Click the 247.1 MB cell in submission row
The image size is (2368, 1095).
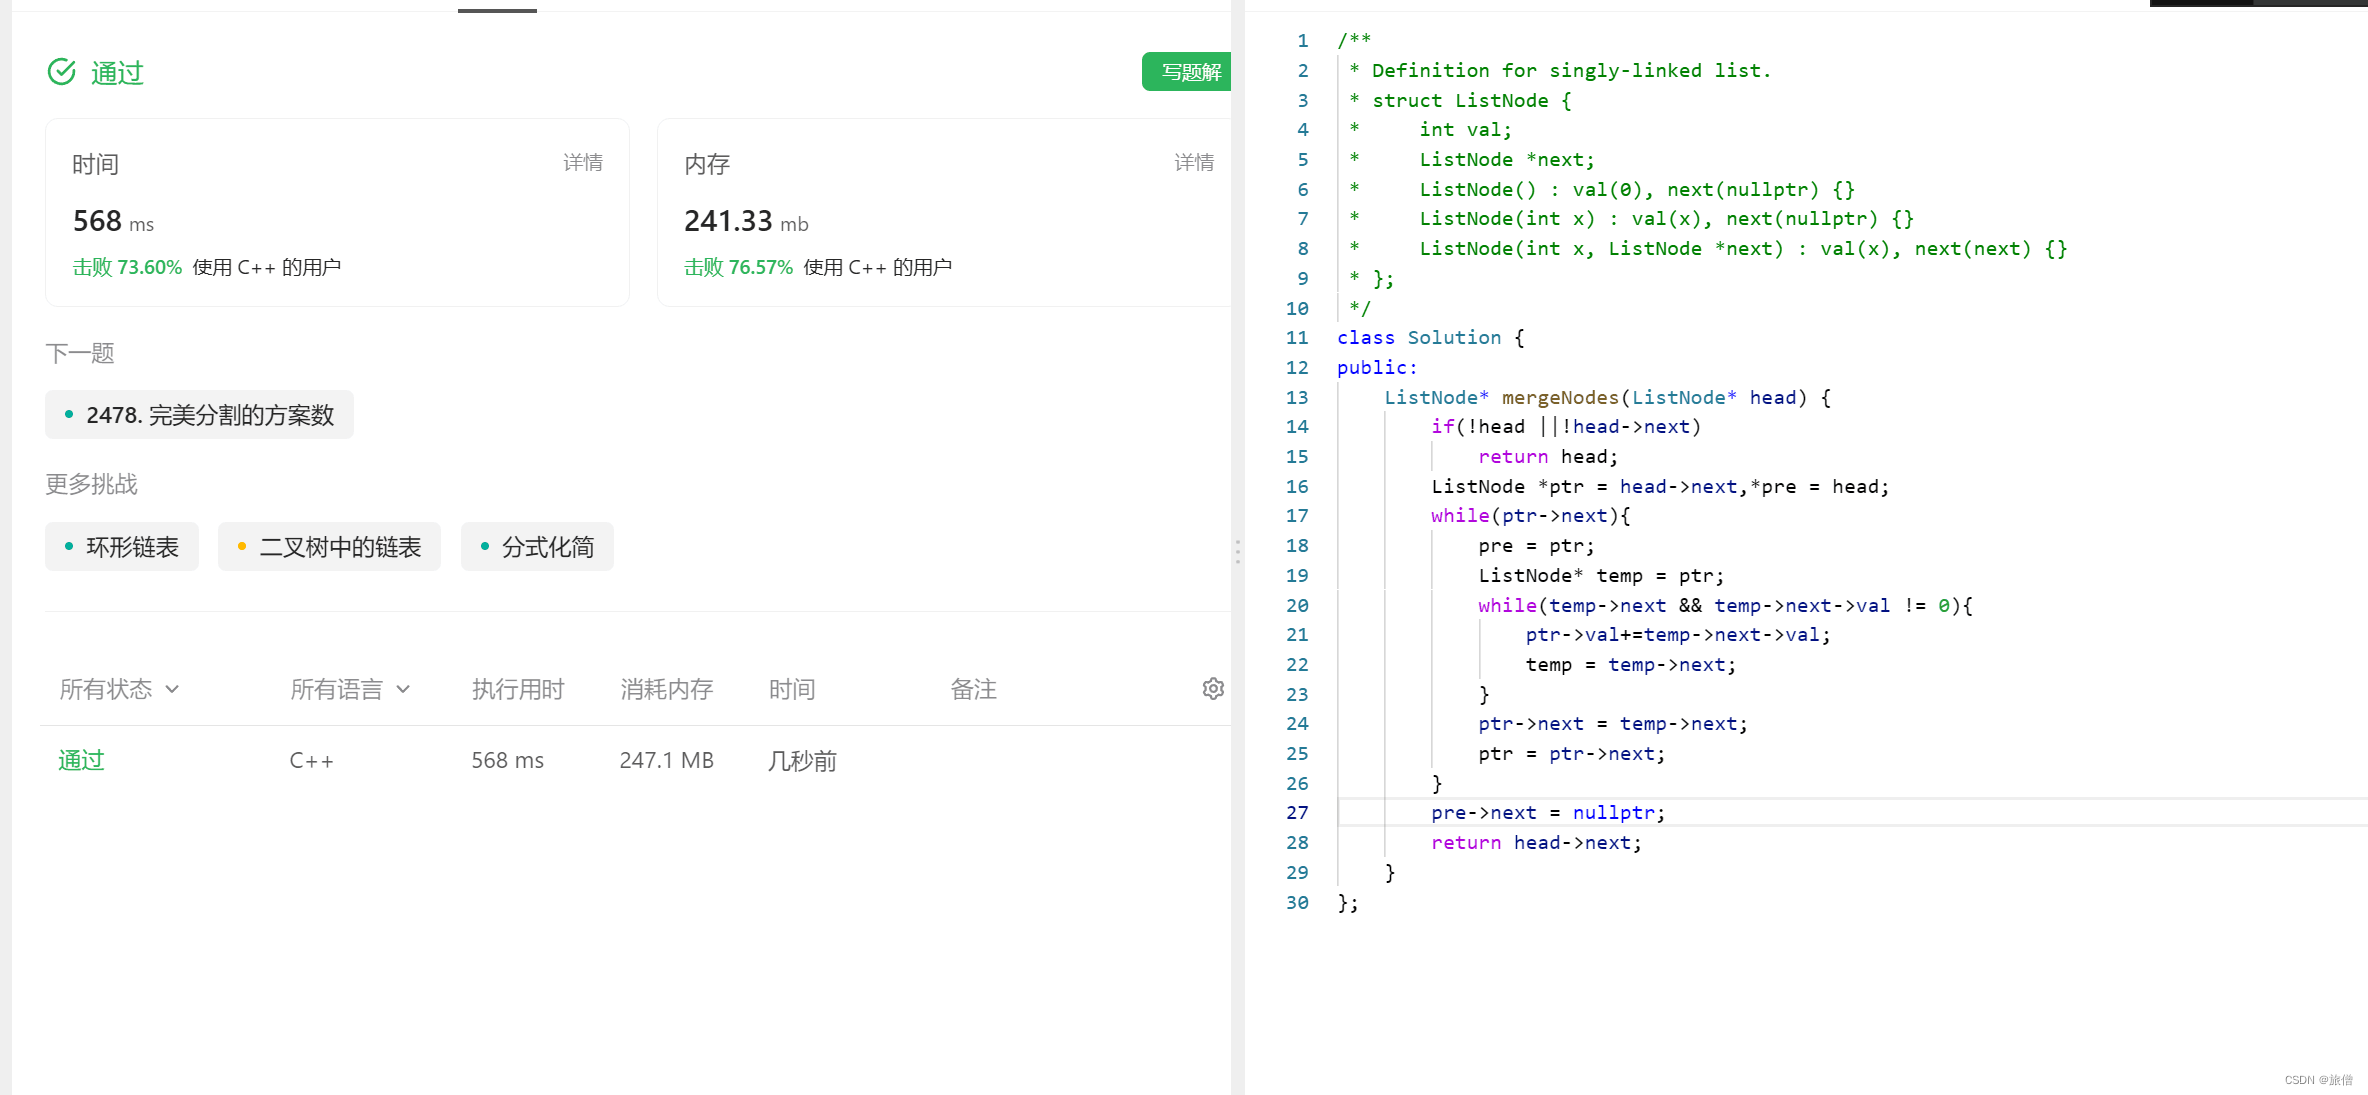pyautogui.click(x=666, y=761)
